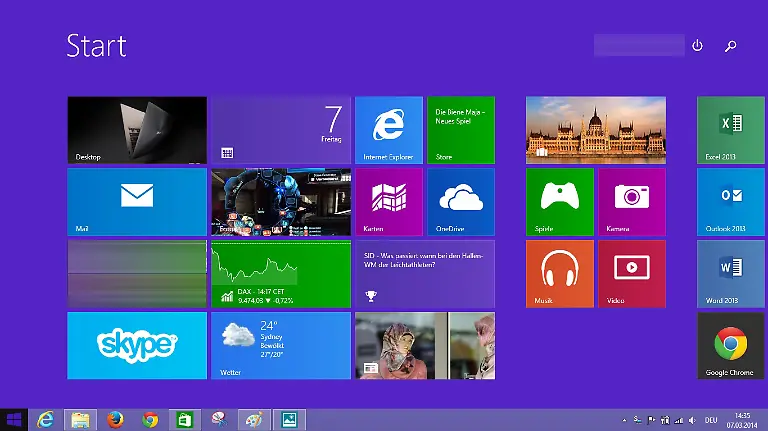
Task: Launch Firefox from the taskbar
Action: pyautogui.click(x=116, y=420)
